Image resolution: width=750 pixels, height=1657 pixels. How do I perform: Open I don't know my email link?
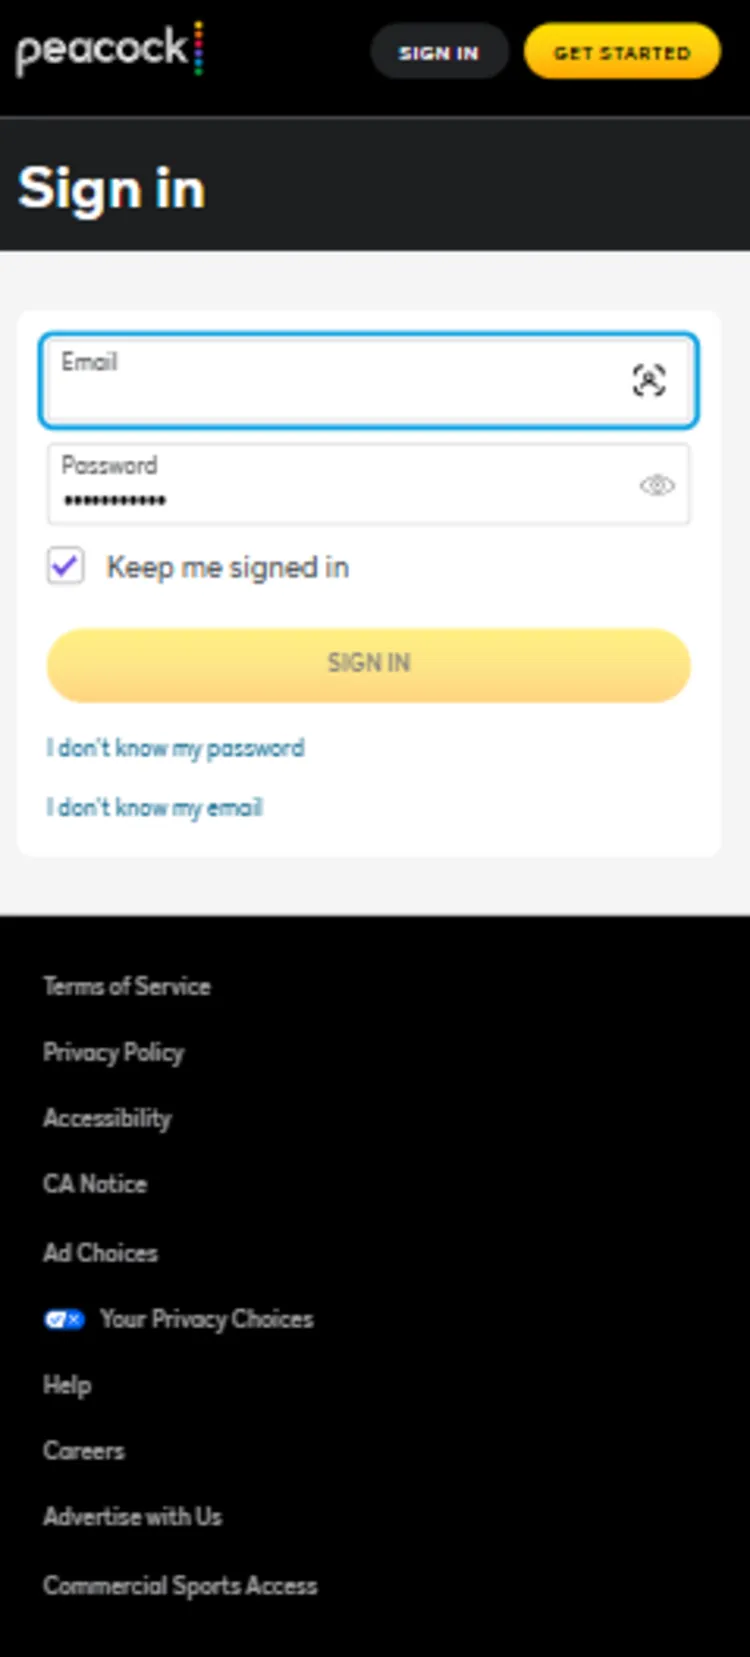coord(155,807)
